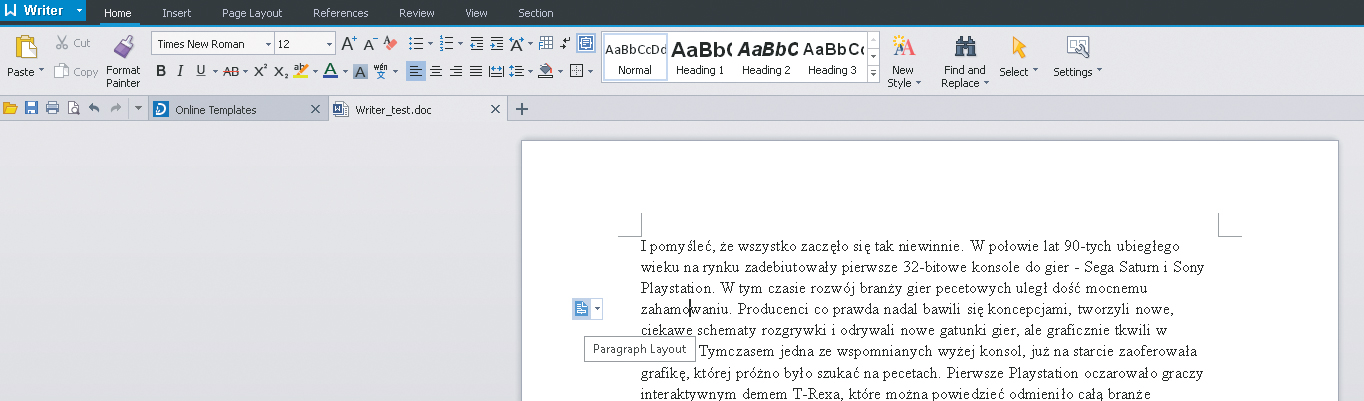This screenshot has height=401, width=1364.
Task: Open the Times New Roman font dropdown
Action: (x=268, y=44)
